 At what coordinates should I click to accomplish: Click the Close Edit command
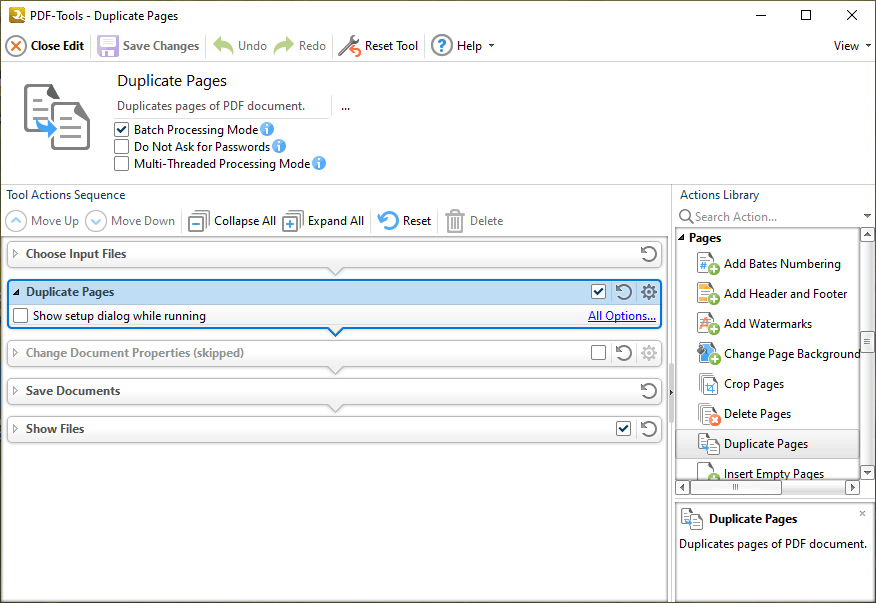[44, 45]
